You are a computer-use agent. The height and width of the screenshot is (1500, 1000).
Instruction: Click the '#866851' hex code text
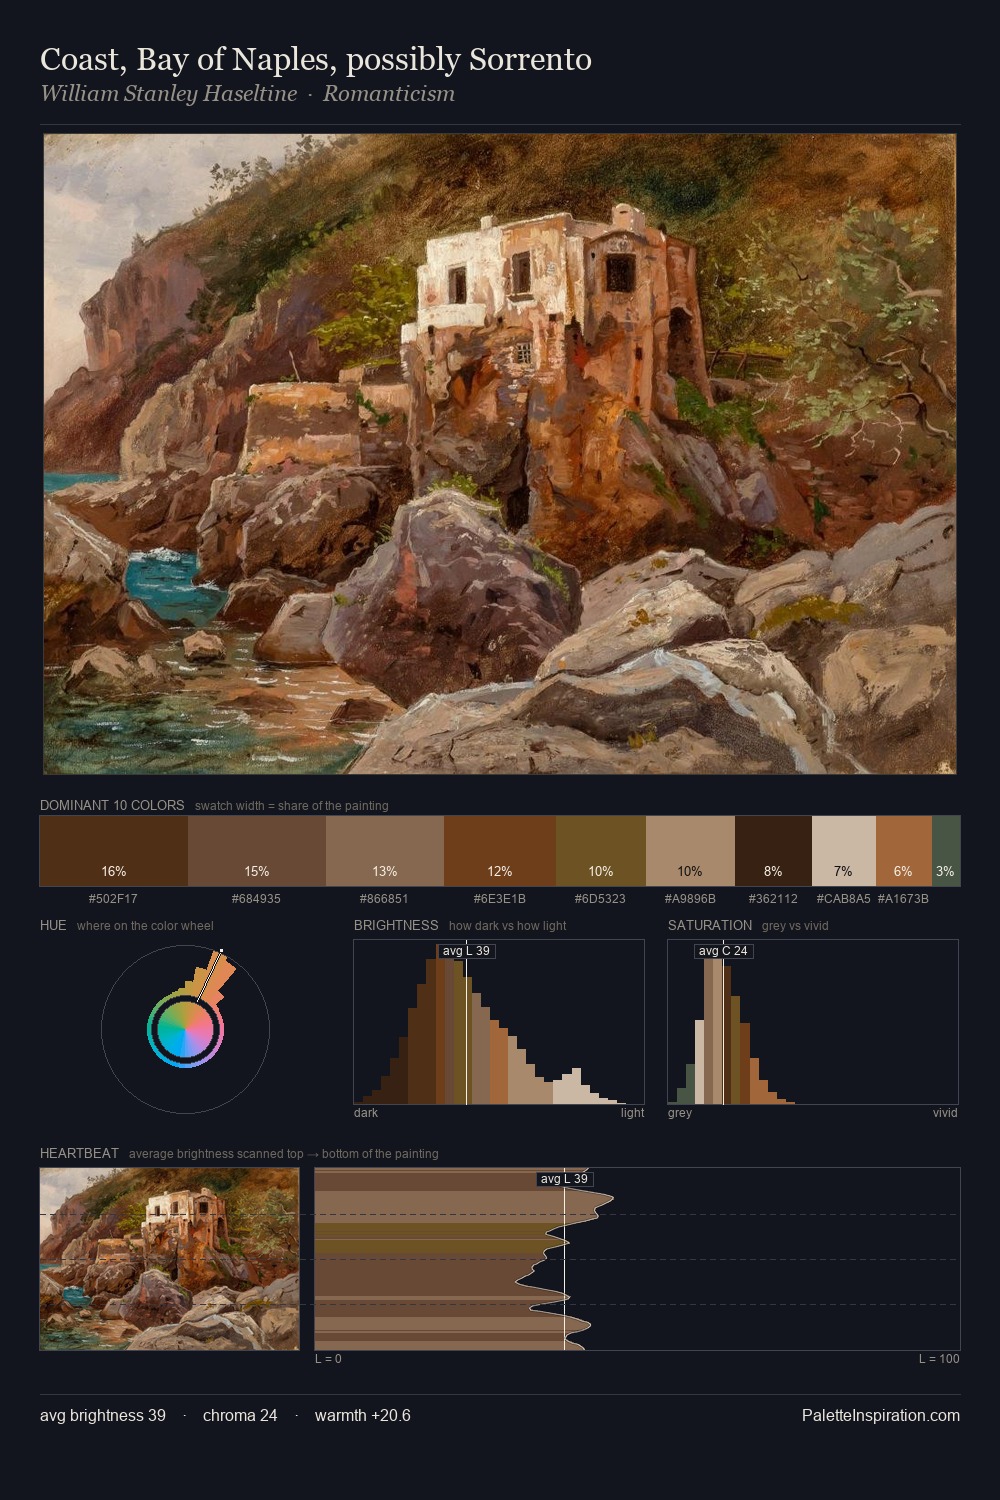pyautogui.click(x=384, y=899)
